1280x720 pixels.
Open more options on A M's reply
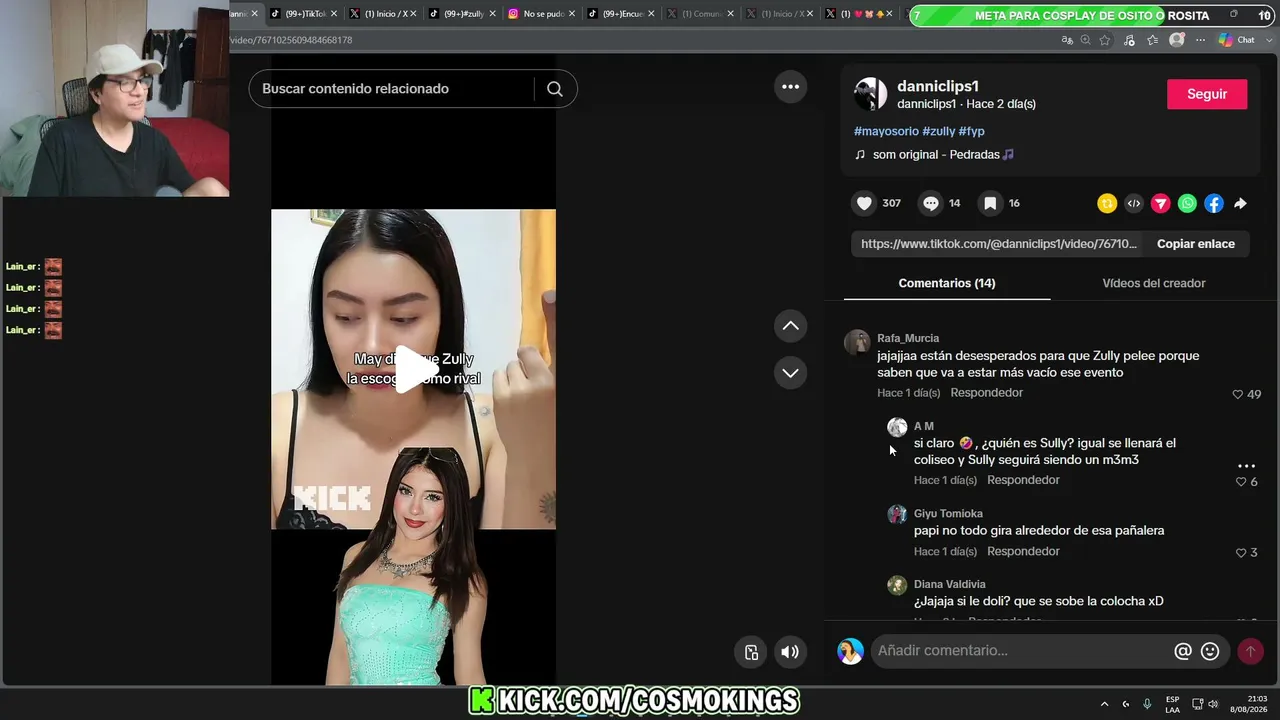click(x=1246, y=466)
